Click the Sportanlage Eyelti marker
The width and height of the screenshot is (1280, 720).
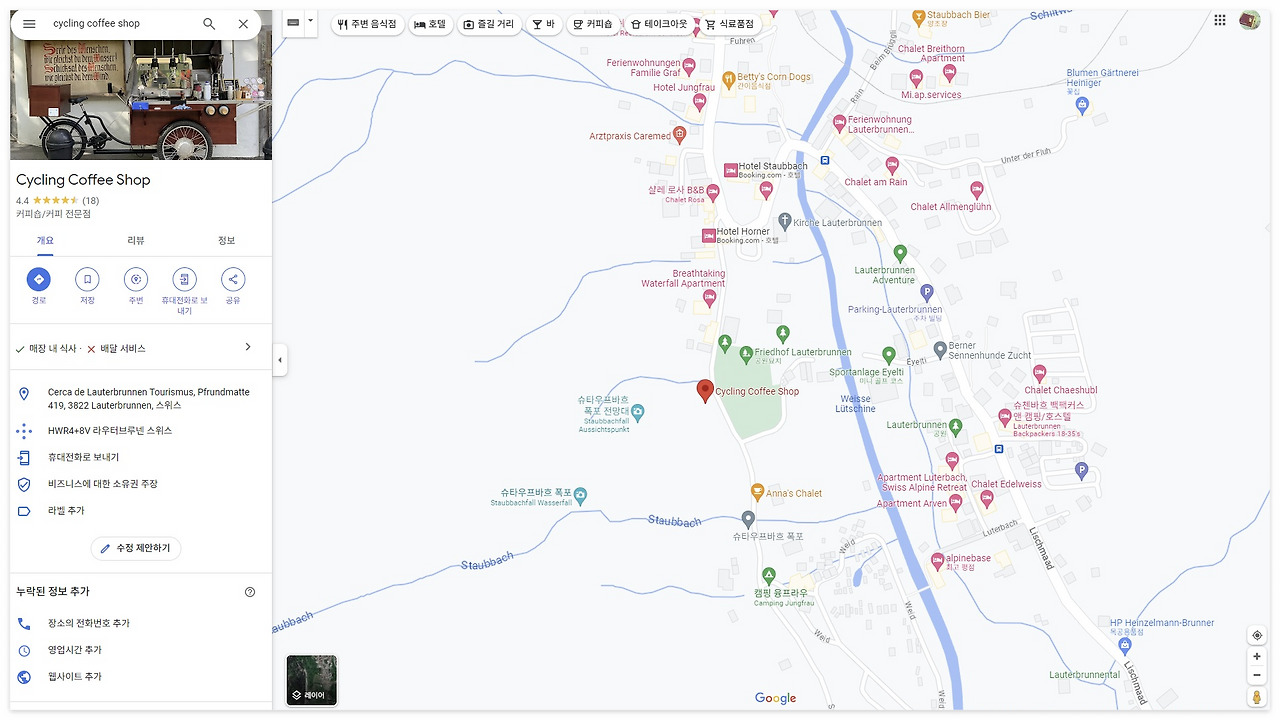889,355
